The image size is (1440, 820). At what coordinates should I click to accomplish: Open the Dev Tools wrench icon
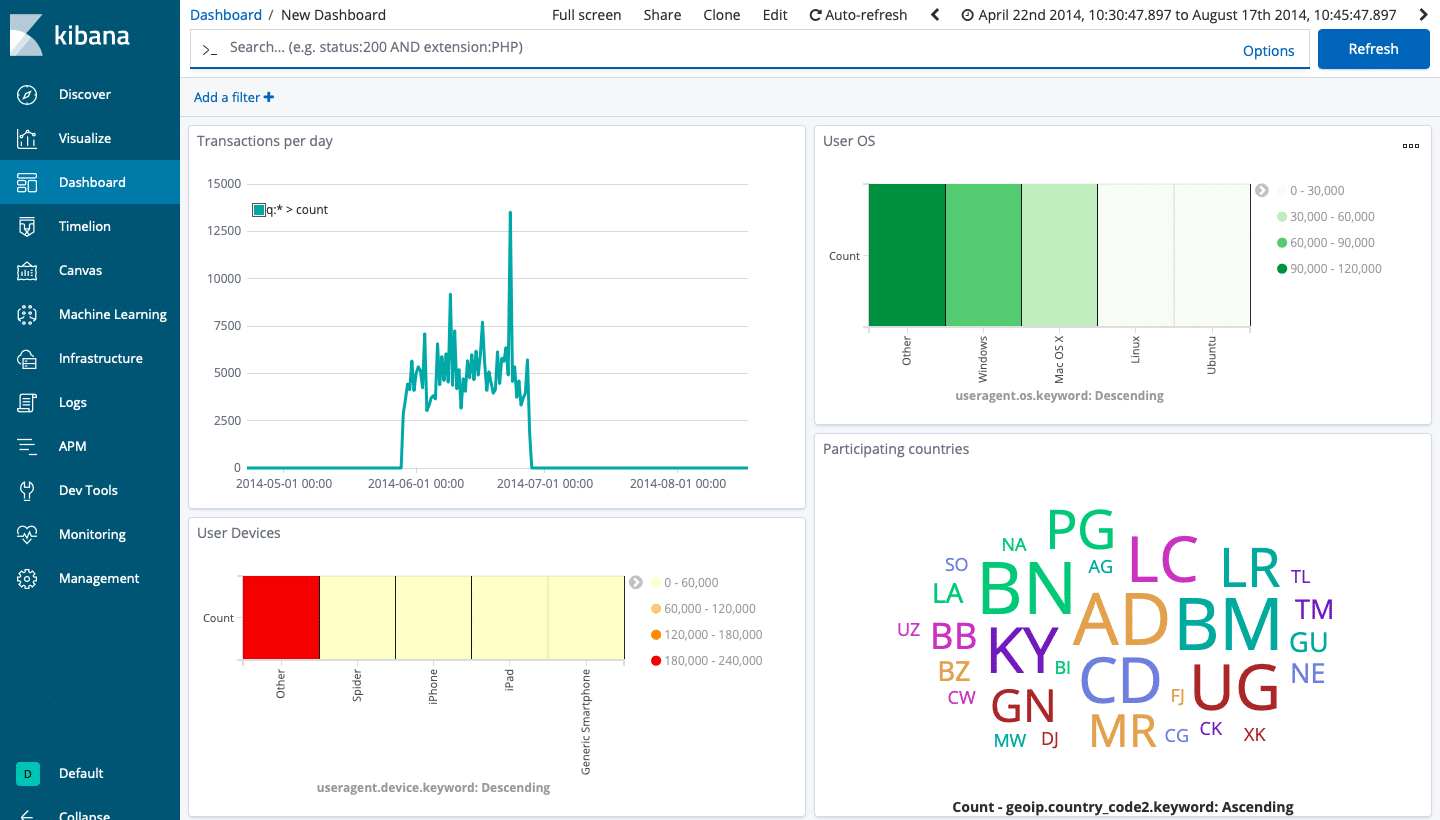[x=27, y=490]
